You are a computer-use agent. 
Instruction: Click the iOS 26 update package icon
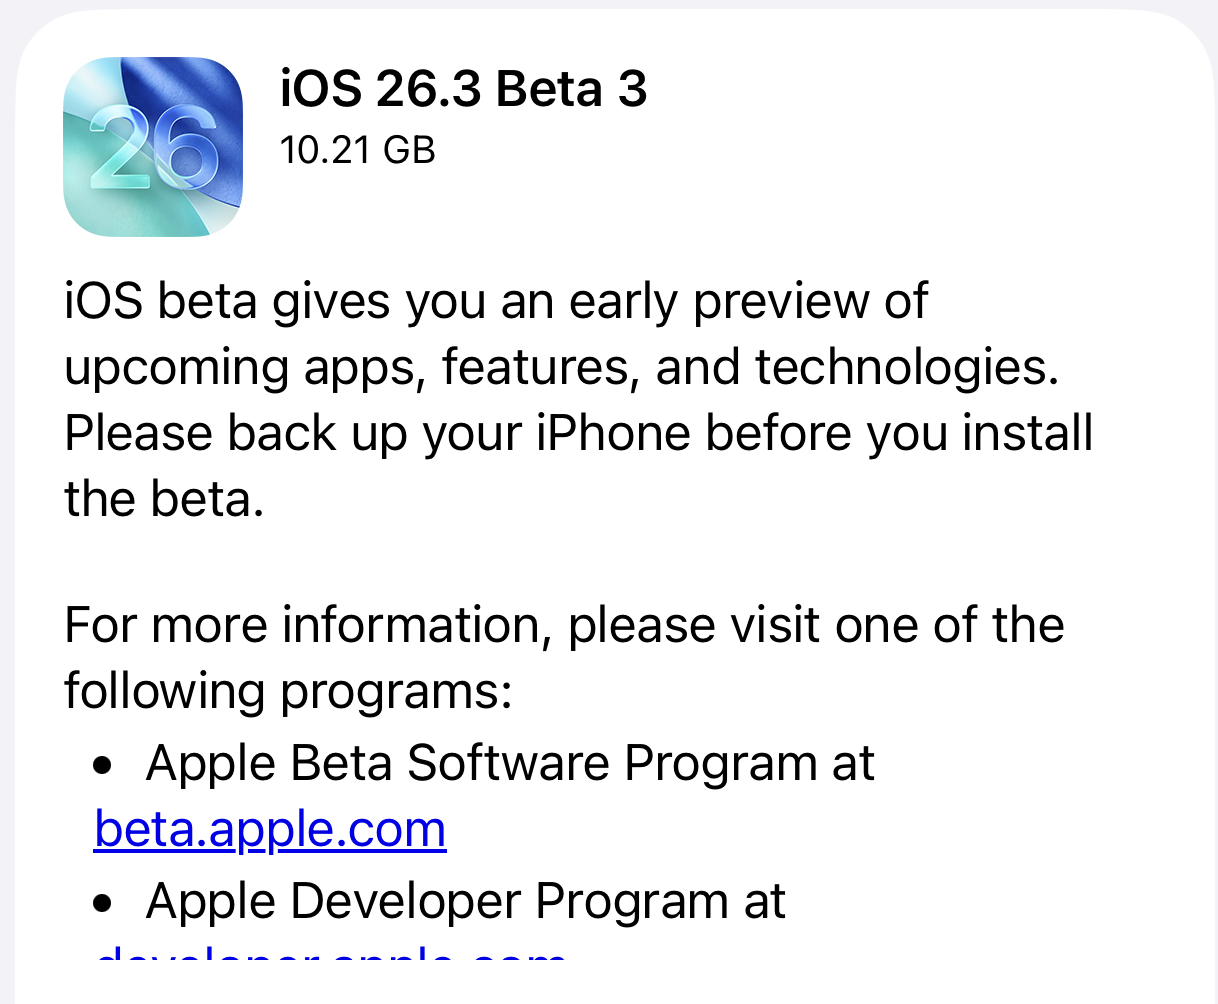coord(152,146)
